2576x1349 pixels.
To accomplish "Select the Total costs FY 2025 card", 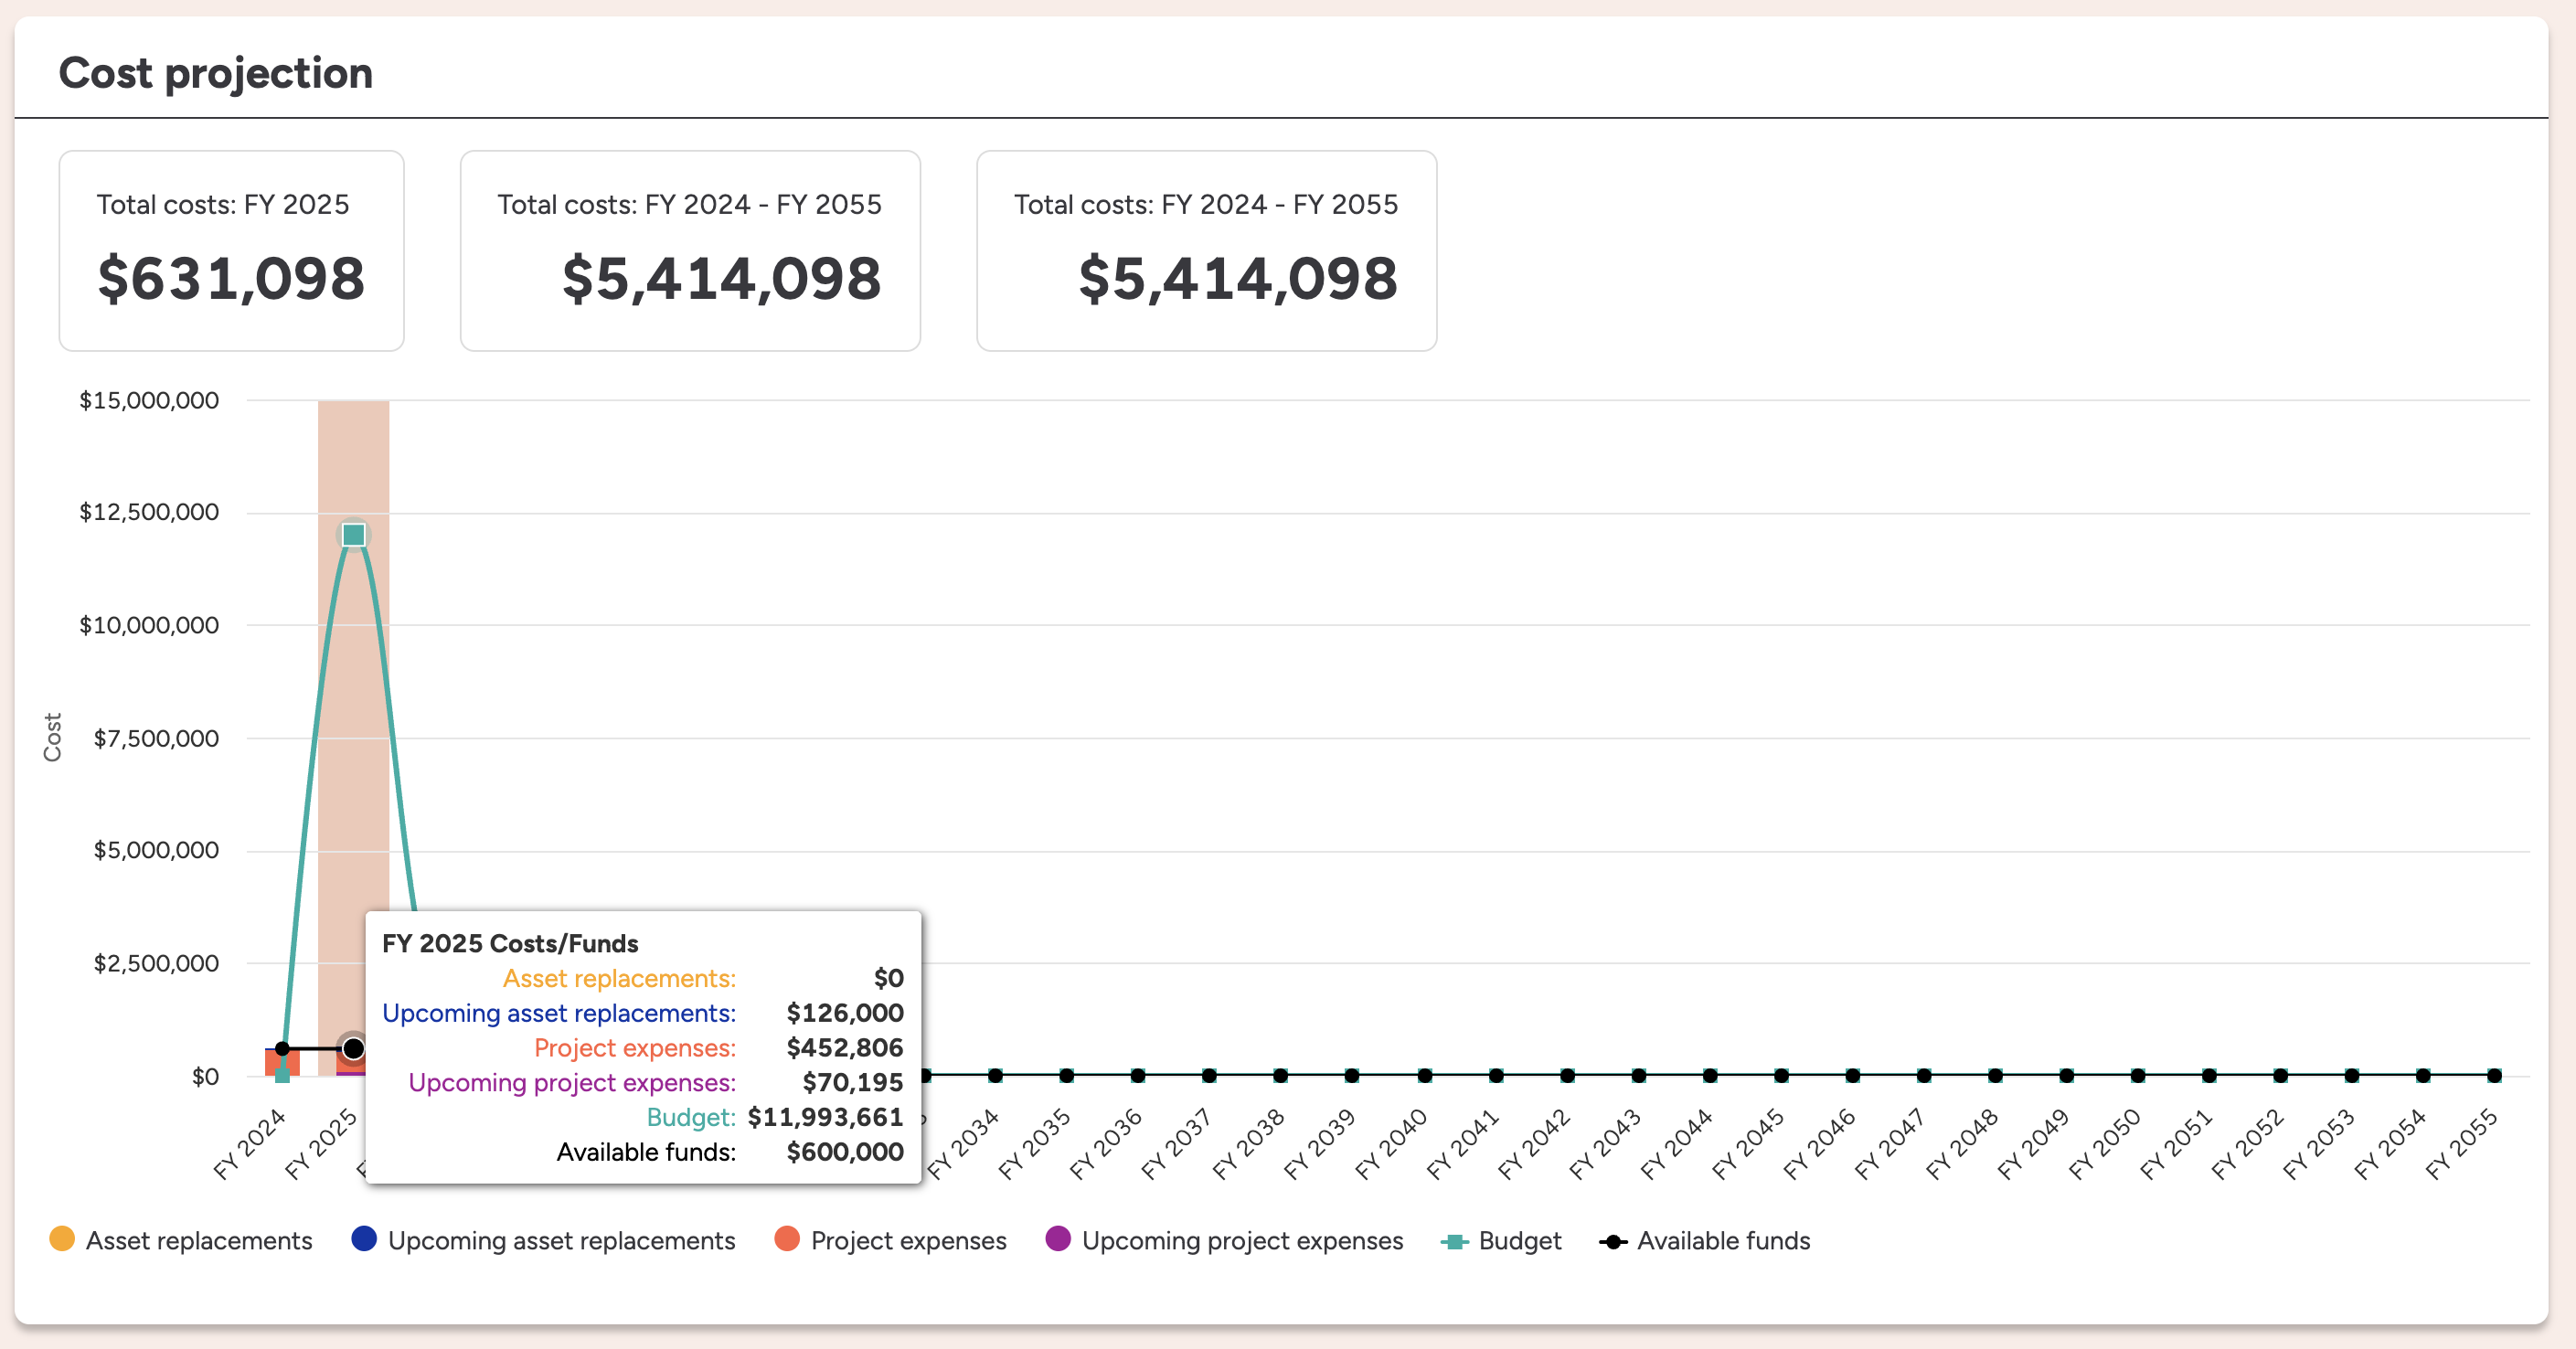I will [231, 250].
